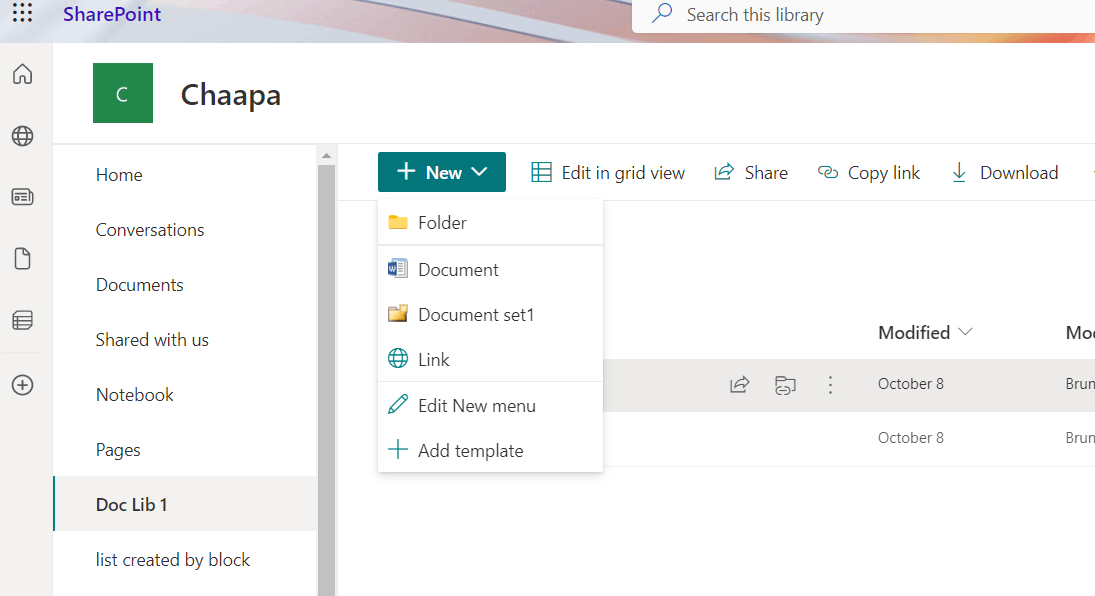Open the app launcher waffle icon
Screen dimensions: 1095x596
point(22,13)
